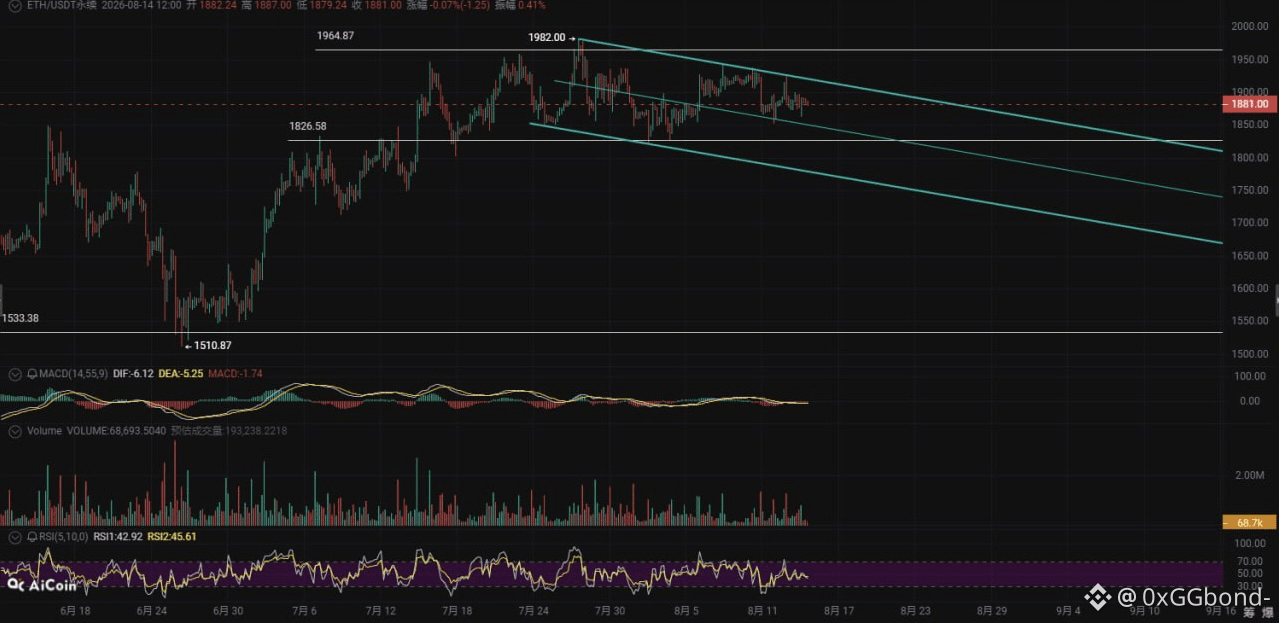
Task: Click the 70.00 RSI axis label
Action: point(1251,561)
